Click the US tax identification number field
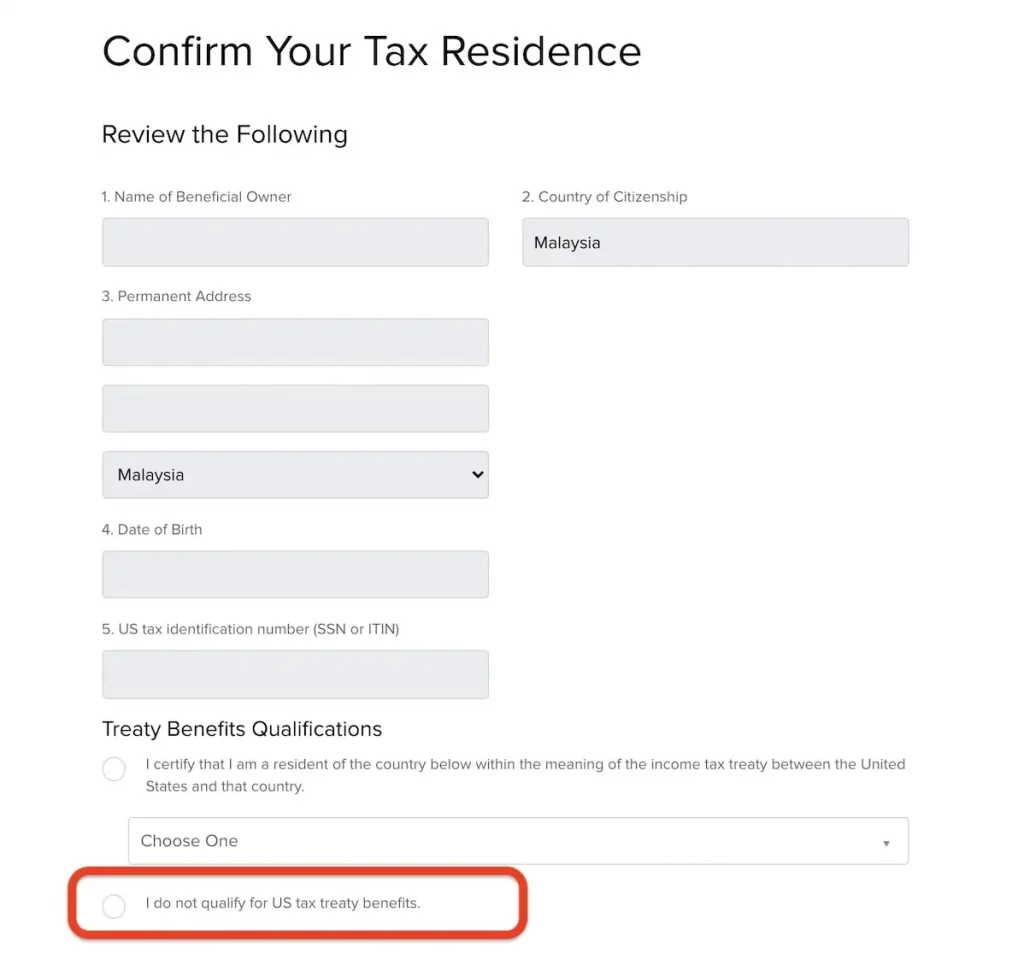The width and height of the screenshot is (1024, 959). pos(295,674)
